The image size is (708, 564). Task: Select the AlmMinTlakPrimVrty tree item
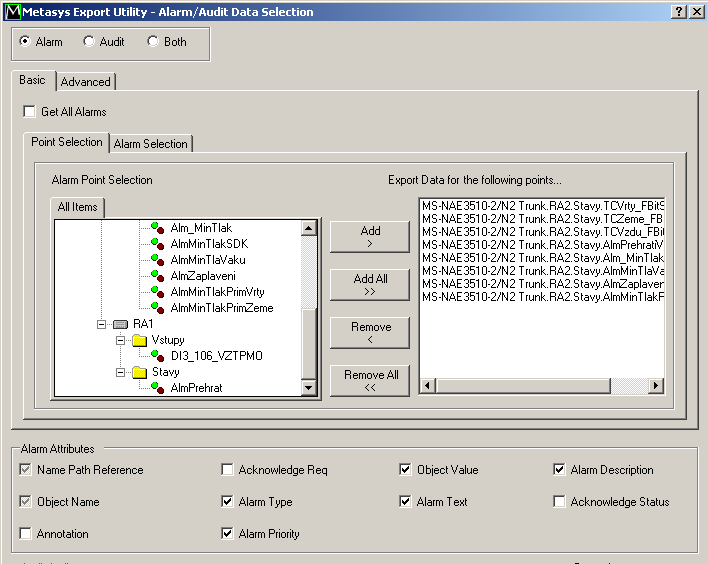[x=218, y=292]
